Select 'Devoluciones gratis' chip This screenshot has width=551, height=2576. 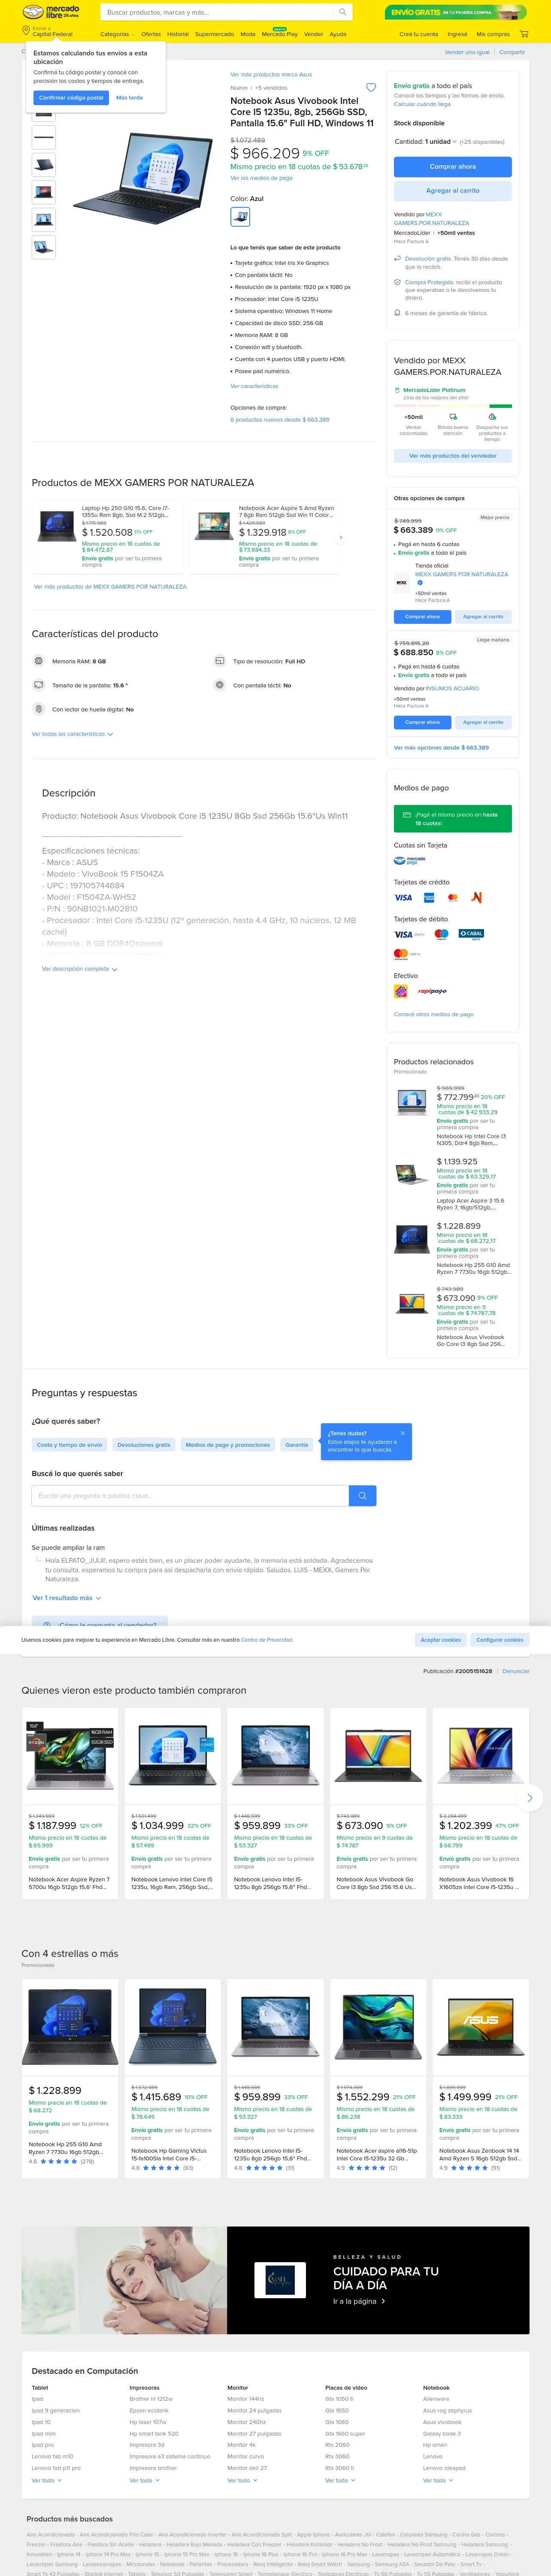coord(144,1445)
